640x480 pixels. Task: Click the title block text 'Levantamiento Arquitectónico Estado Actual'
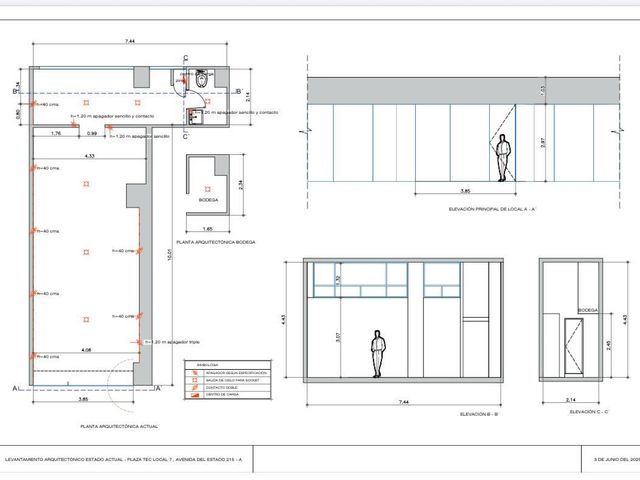(64, 459)
